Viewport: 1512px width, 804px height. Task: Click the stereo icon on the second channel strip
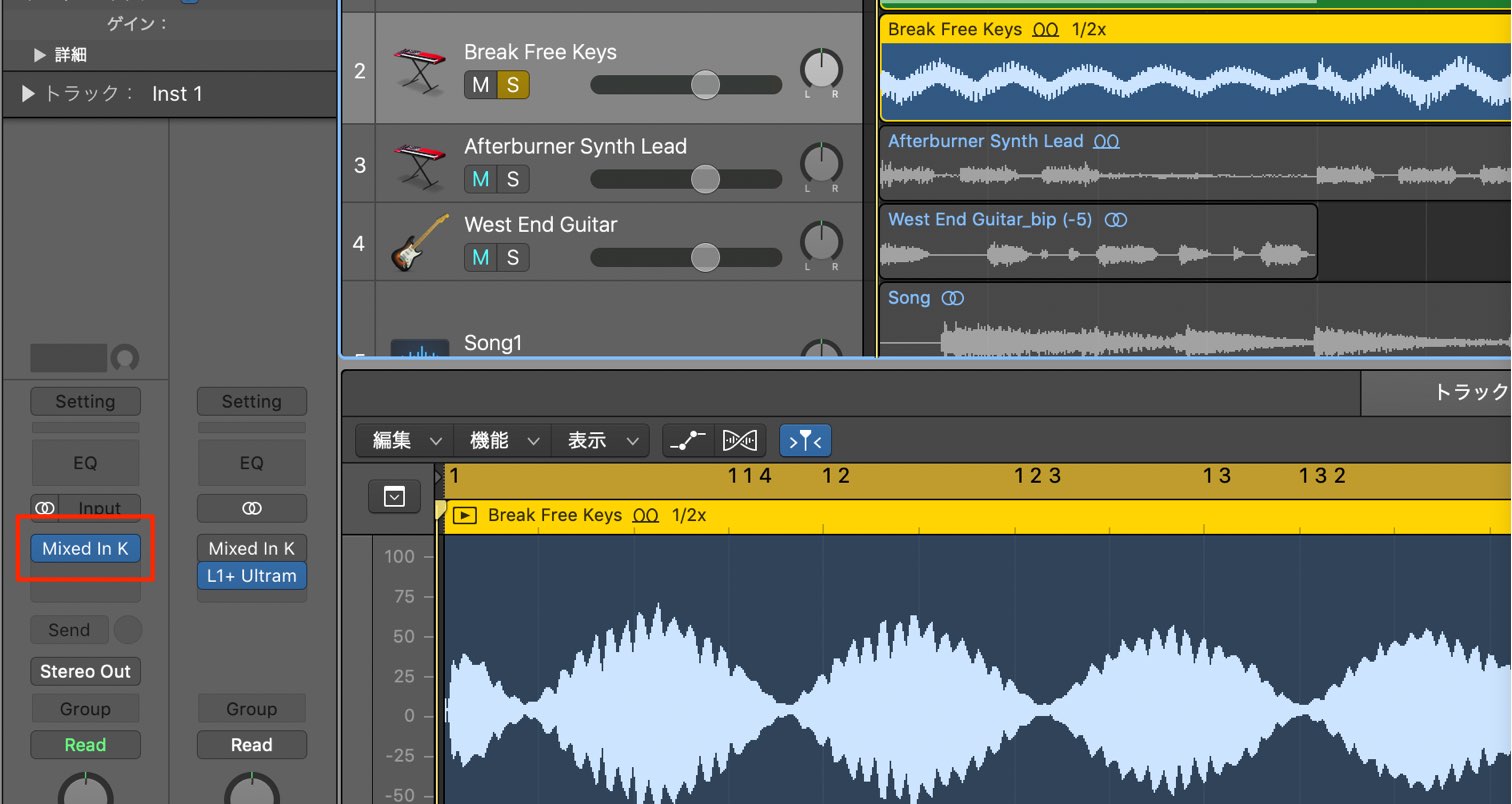pyautogui.click(x=252, y=508)
